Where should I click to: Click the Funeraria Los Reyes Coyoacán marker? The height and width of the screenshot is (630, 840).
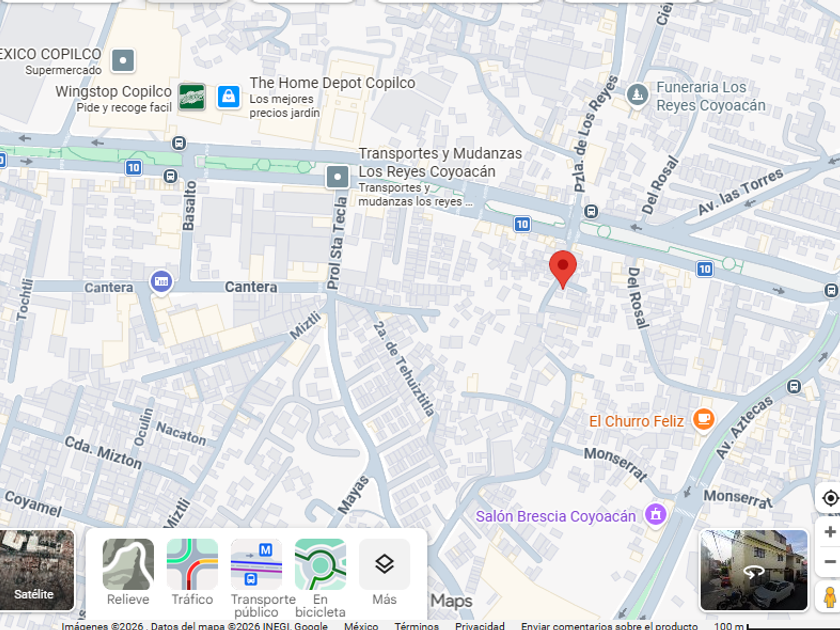[637, 96]
